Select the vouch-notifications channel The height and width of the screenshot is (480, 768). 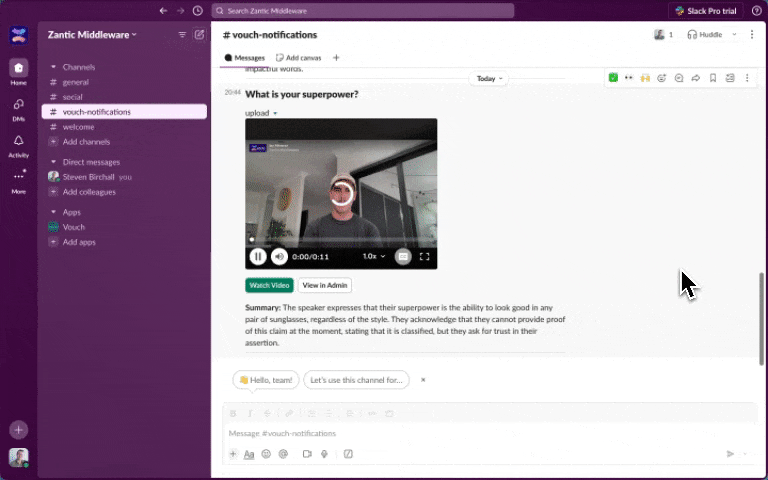coord(124,112)
